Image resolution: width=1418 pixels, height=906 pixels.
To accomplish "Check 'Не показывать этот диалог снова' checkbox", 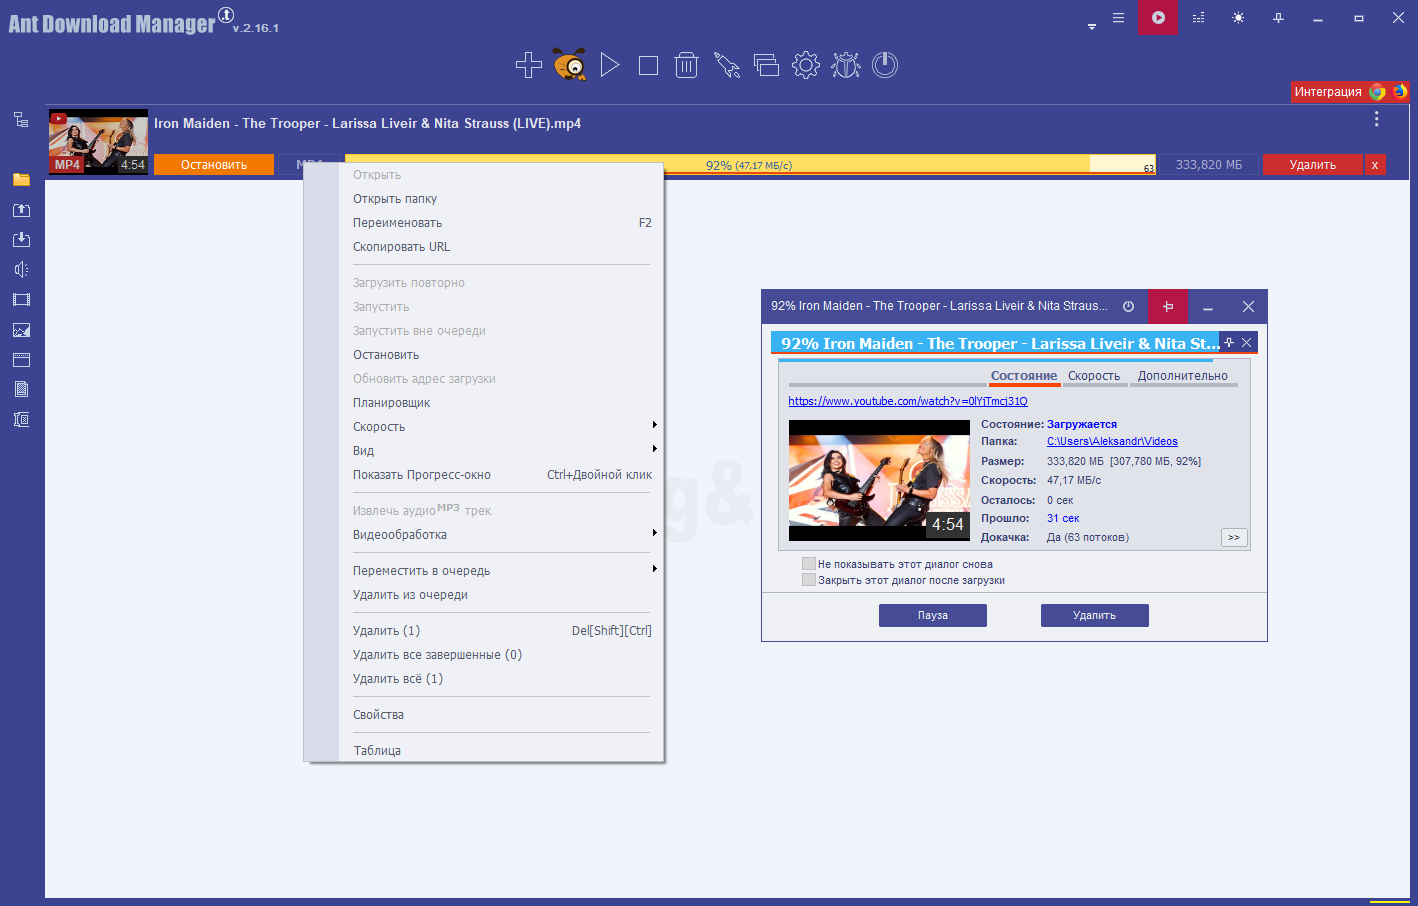I will (809, 564).
